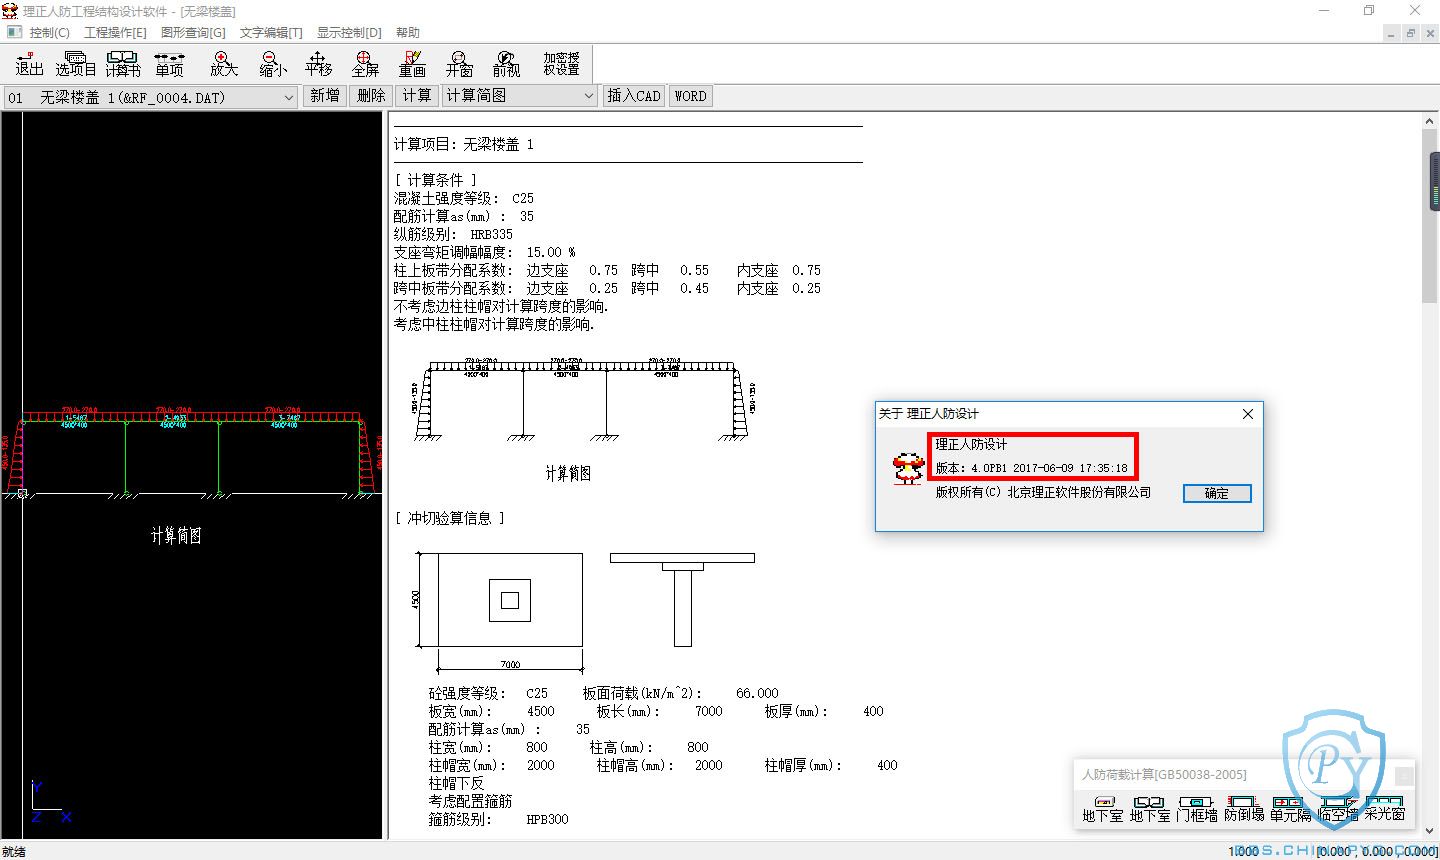Activate the 放大 zoom in tool
Viewport: 1440px width, 860px height.
click(x=224, y=64)
